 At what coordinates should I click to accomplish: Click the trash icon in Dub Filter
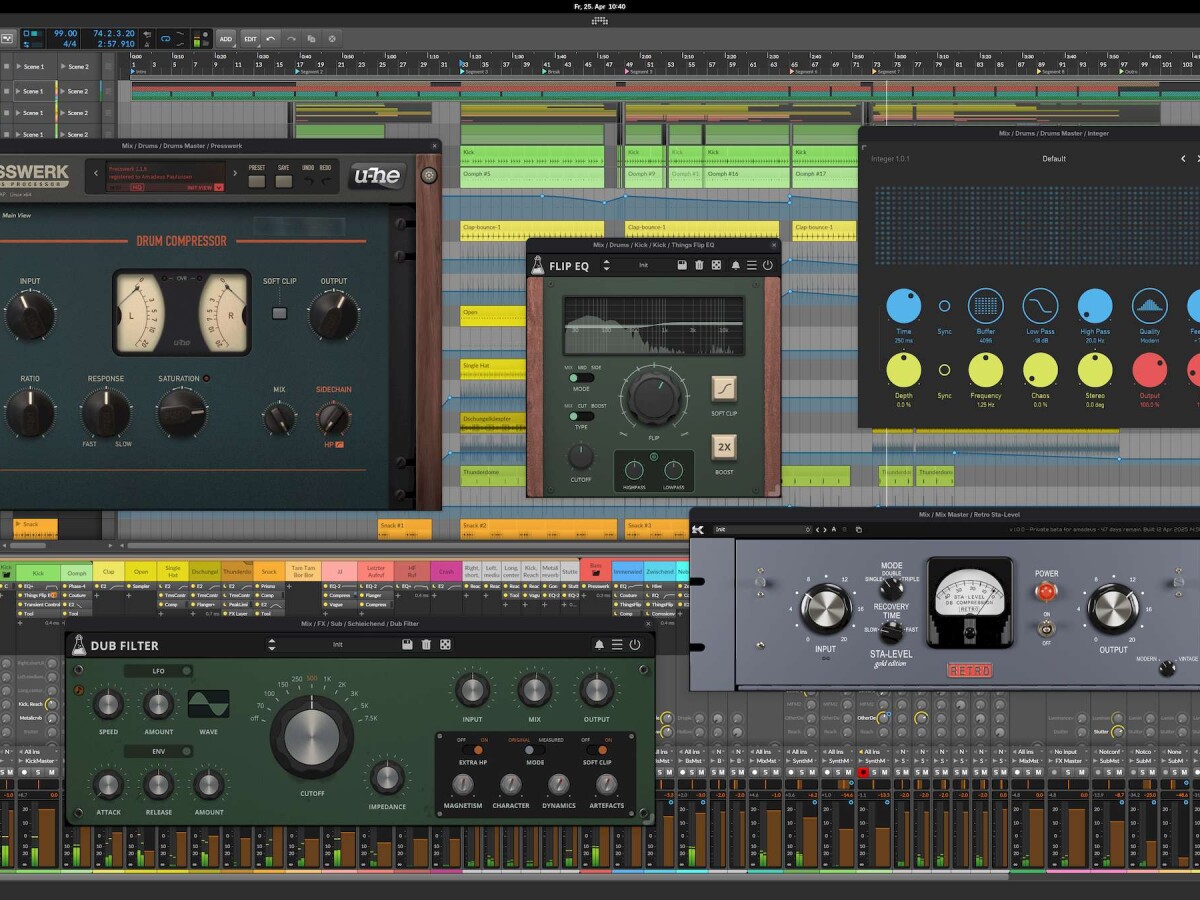426,645
